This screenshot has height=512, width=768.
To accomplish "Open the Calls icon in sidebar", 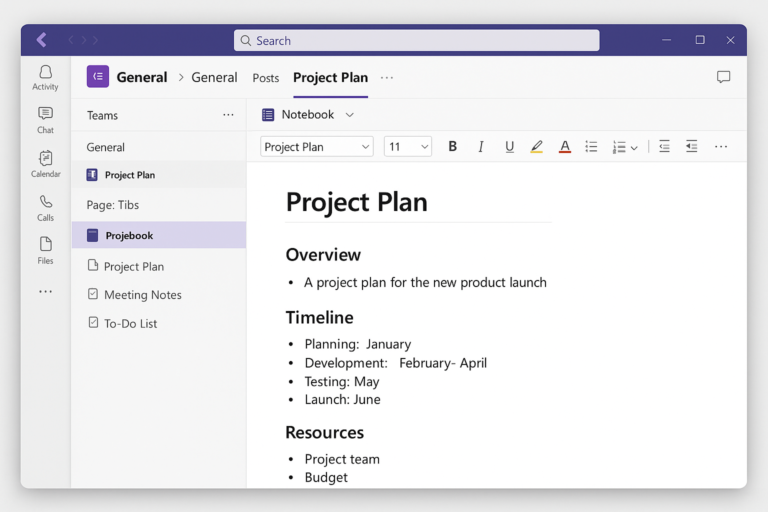I will tap(45, 207).
